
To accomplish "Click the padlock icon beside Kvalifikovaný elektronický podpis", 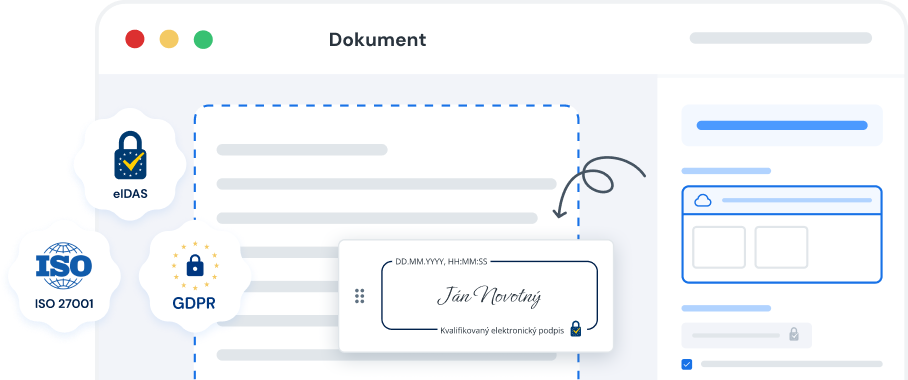I will pos(576,328).
